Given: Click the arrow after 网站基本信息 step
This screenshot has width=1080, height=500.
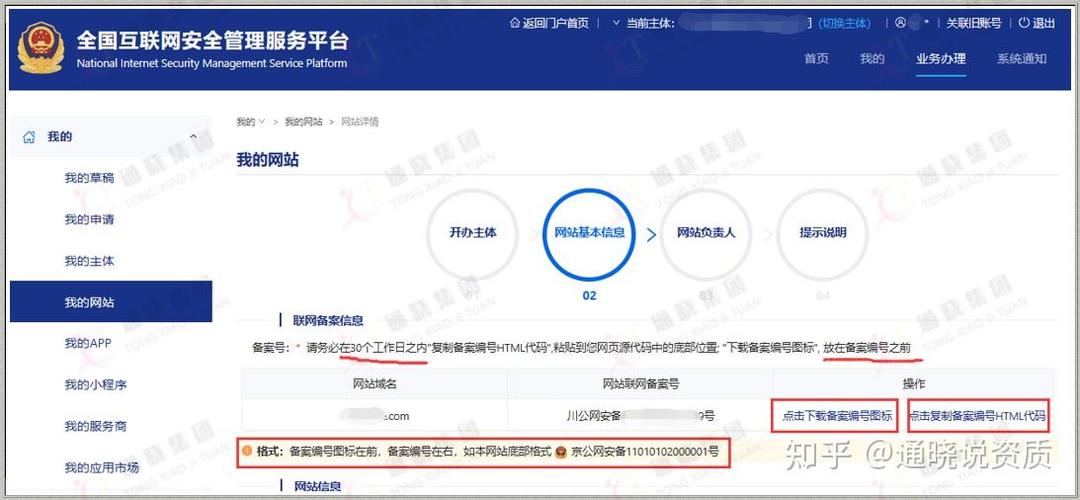Looking at the screenshot, I should [652, 234].
